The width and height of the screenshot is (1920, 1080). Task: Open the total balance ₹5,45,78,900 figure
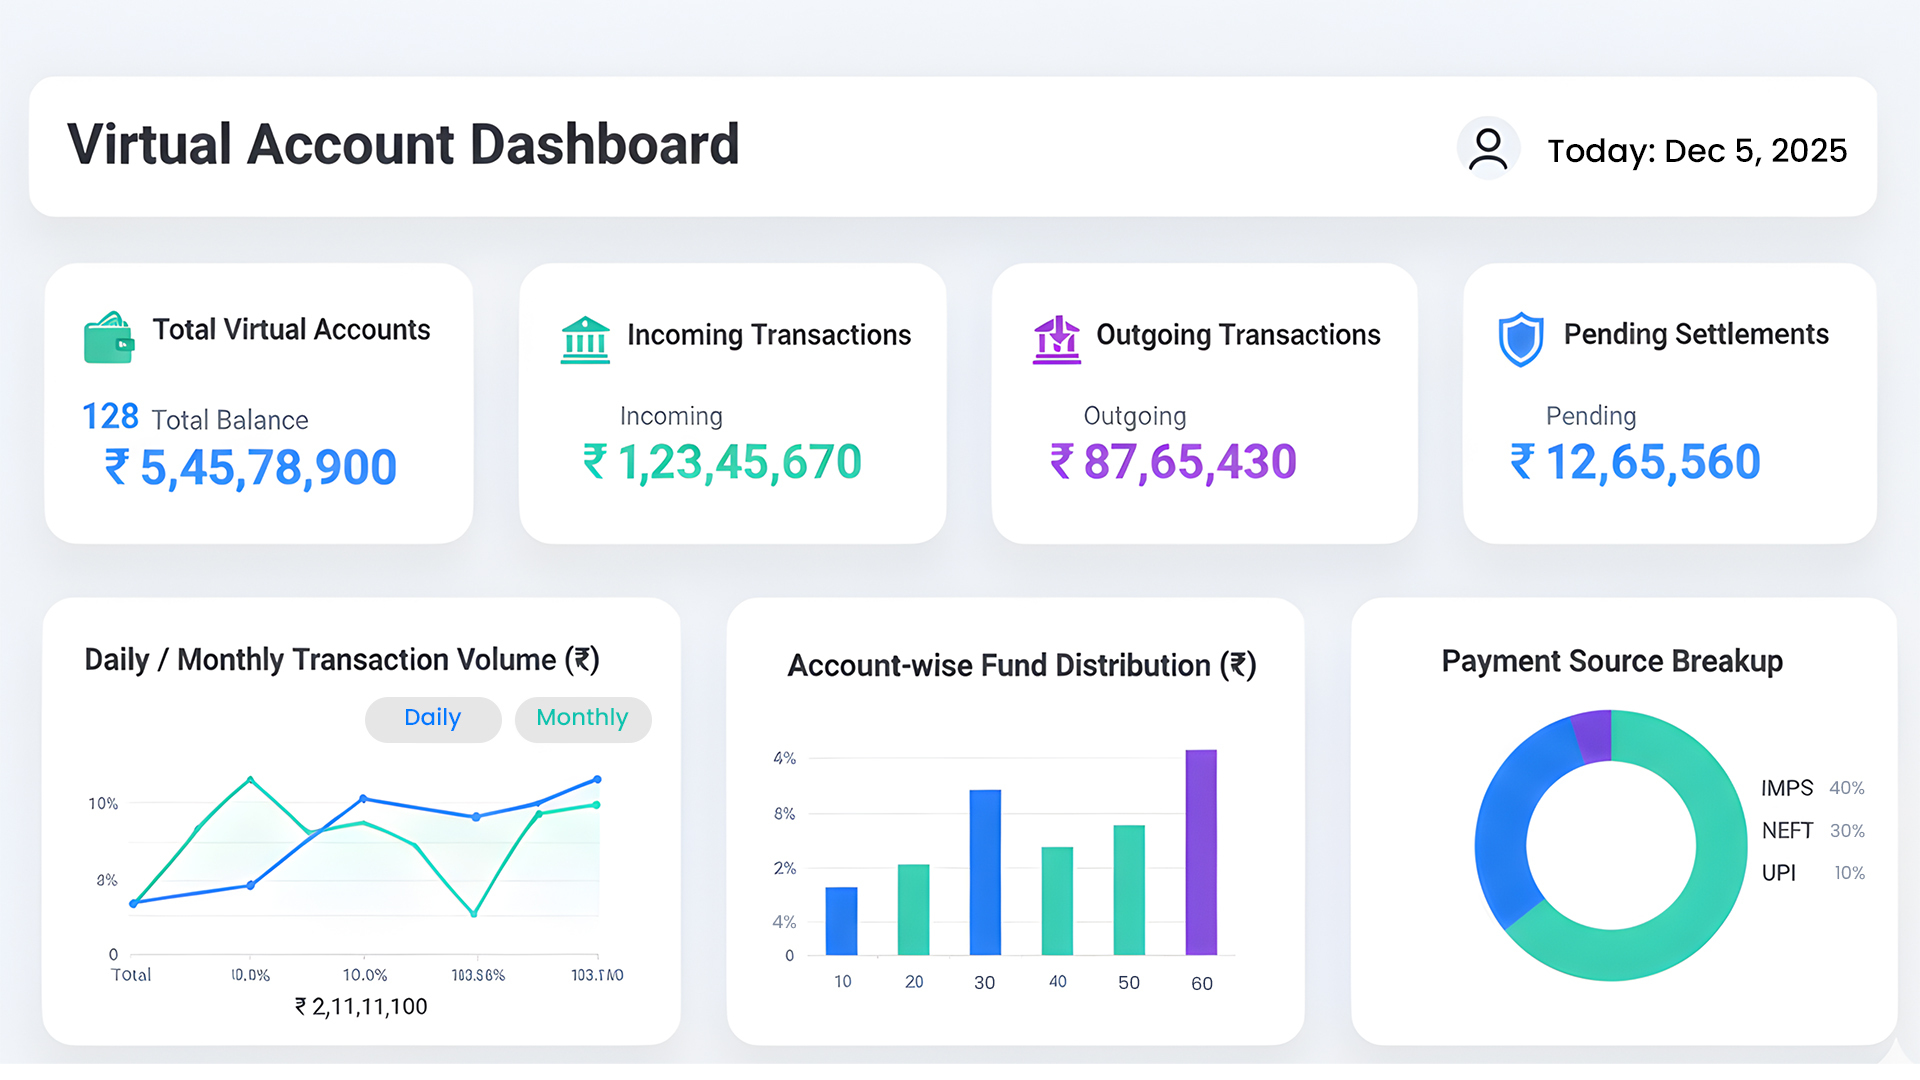tap(251, 467)
